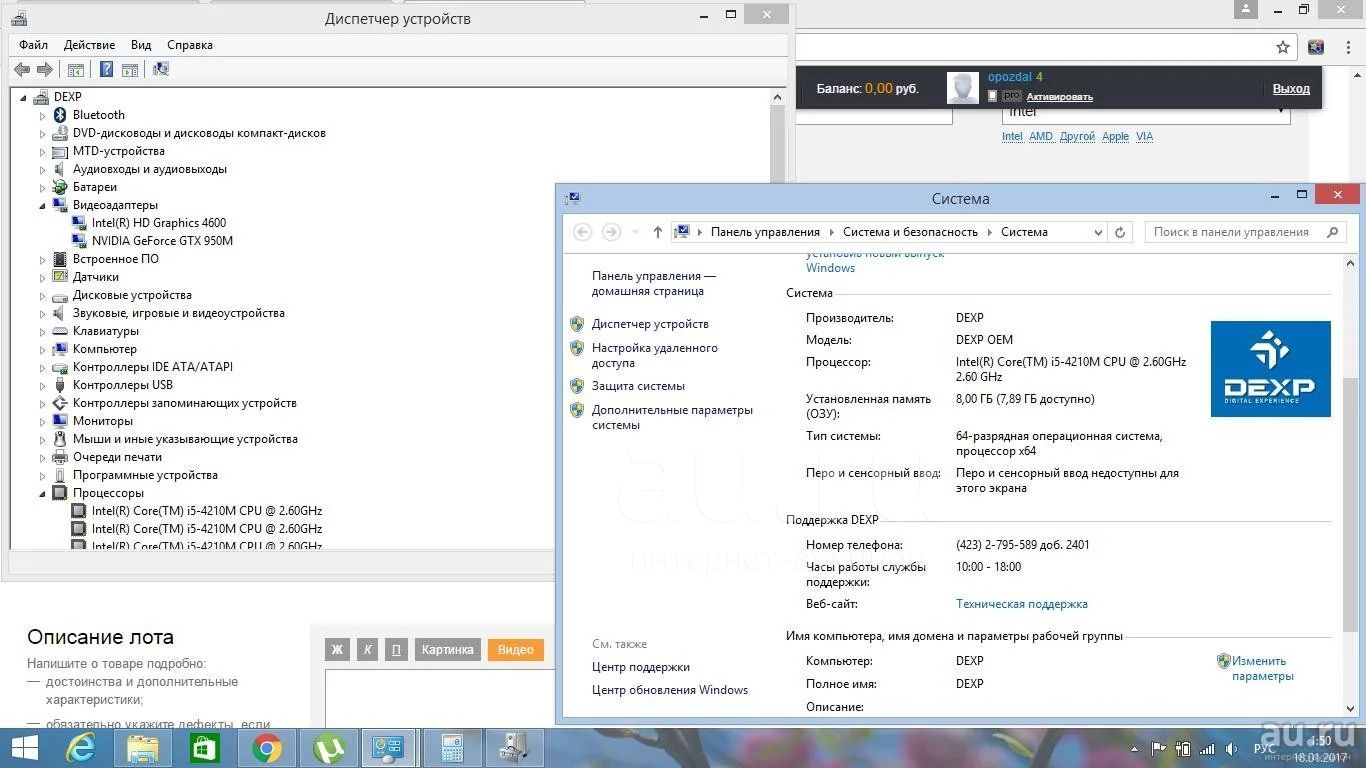
Task: Open the Файл menu
Action: click(33, 45)
